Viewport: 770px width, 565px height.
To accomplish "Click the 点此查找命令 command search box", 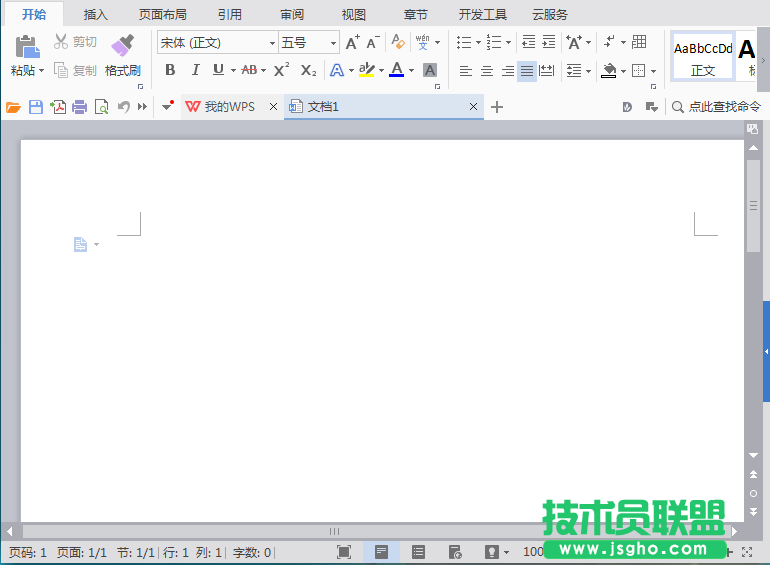I will [x=716, y=107].
